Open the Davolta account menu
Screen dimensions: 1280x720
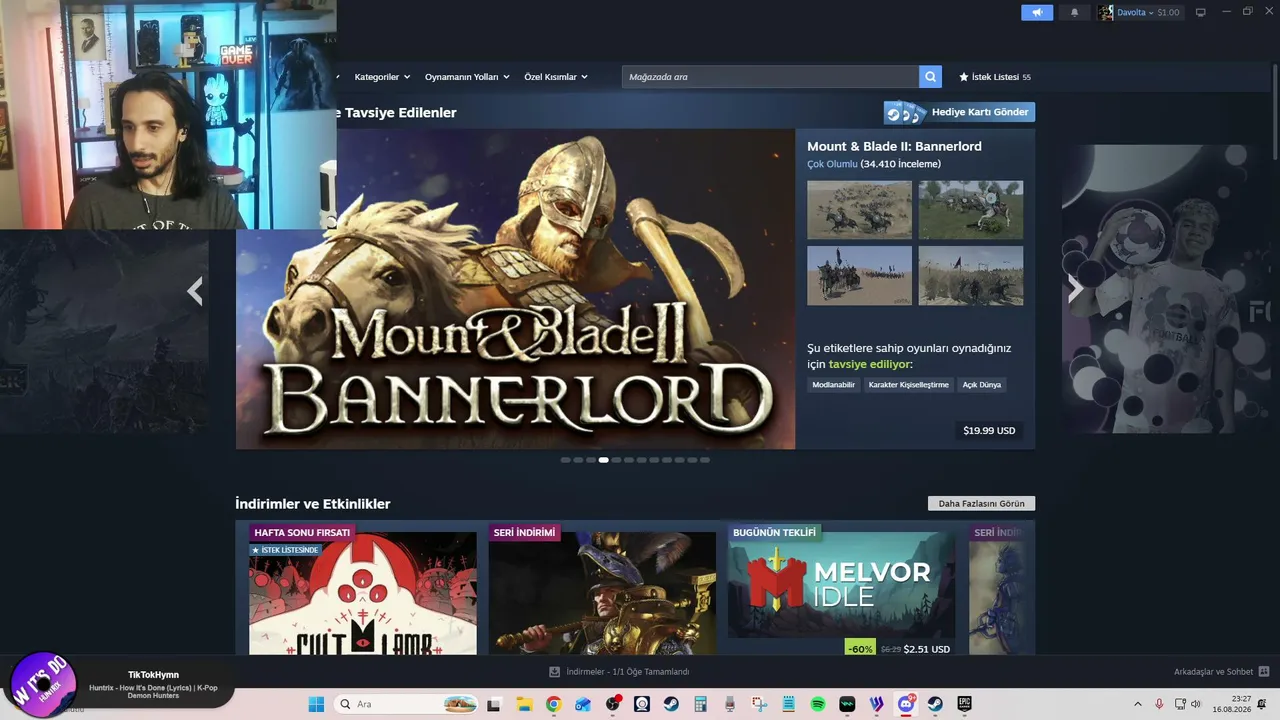pyautogui.click(x=1139, y=12)
